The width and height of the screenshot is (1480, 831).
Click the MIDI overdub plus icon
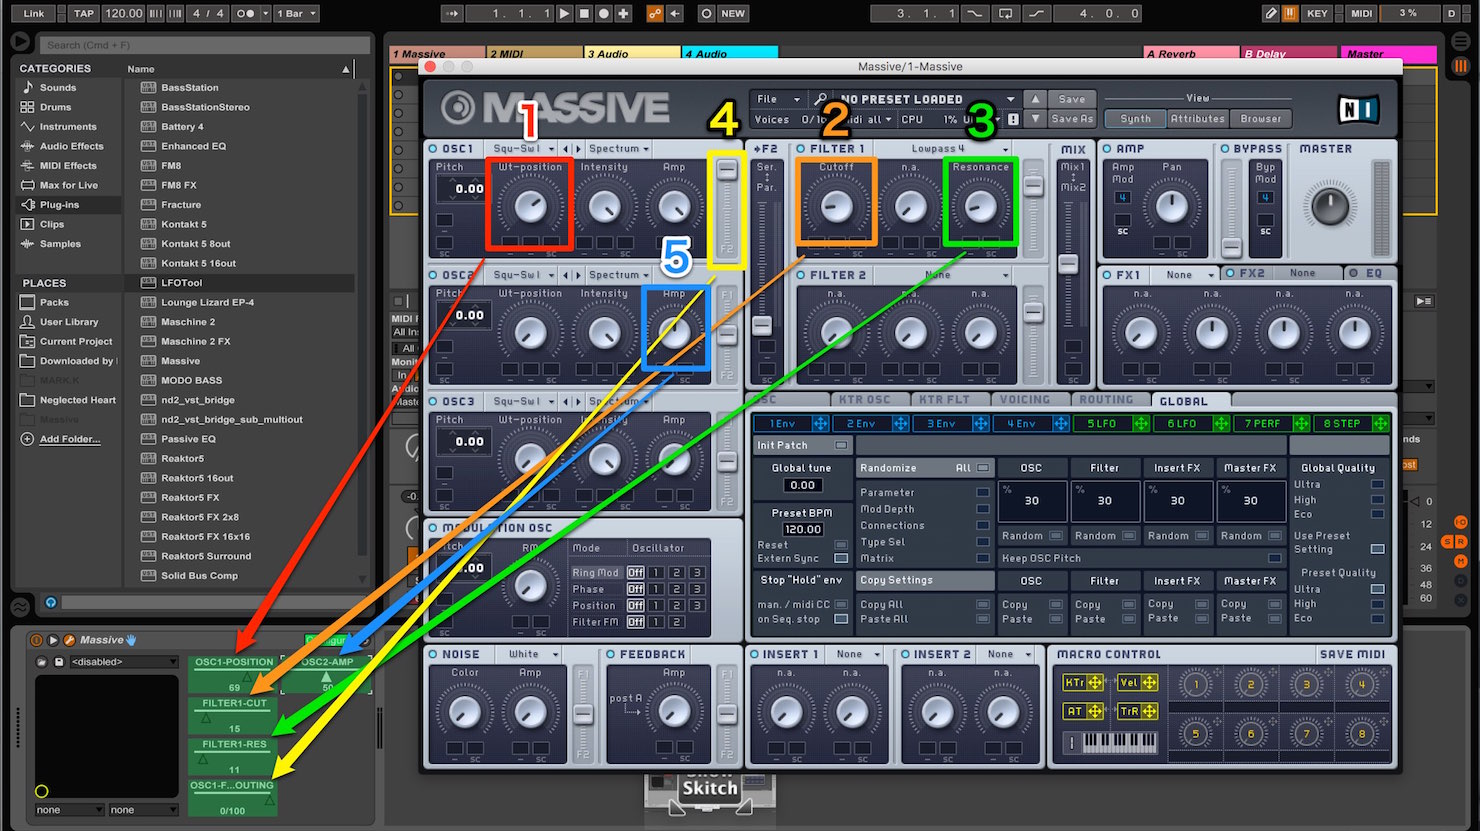point(624,13)
